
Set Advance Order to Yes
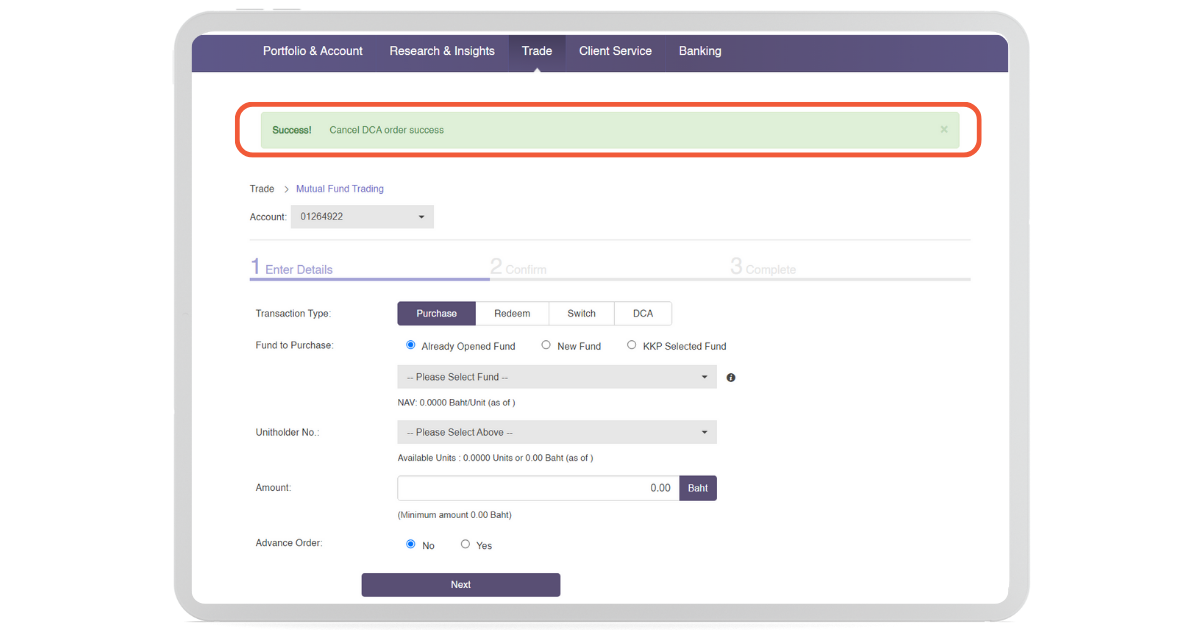465,545
